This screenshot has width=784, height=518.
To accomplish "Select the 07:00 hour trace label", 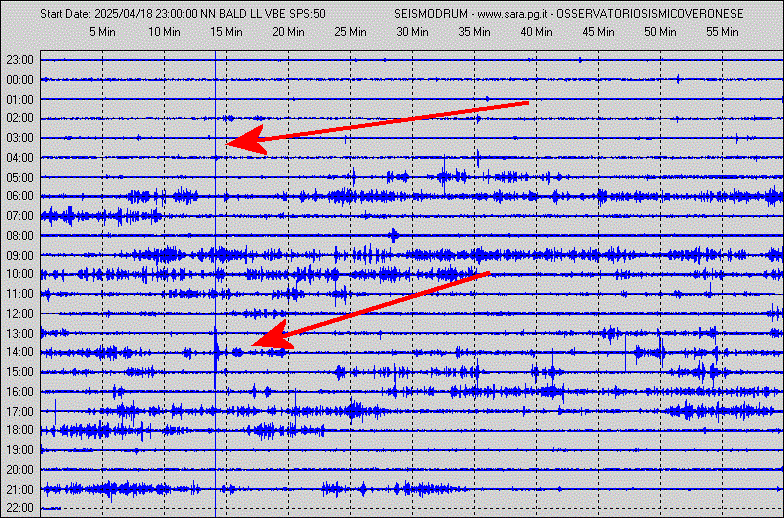I will point(20,216).
